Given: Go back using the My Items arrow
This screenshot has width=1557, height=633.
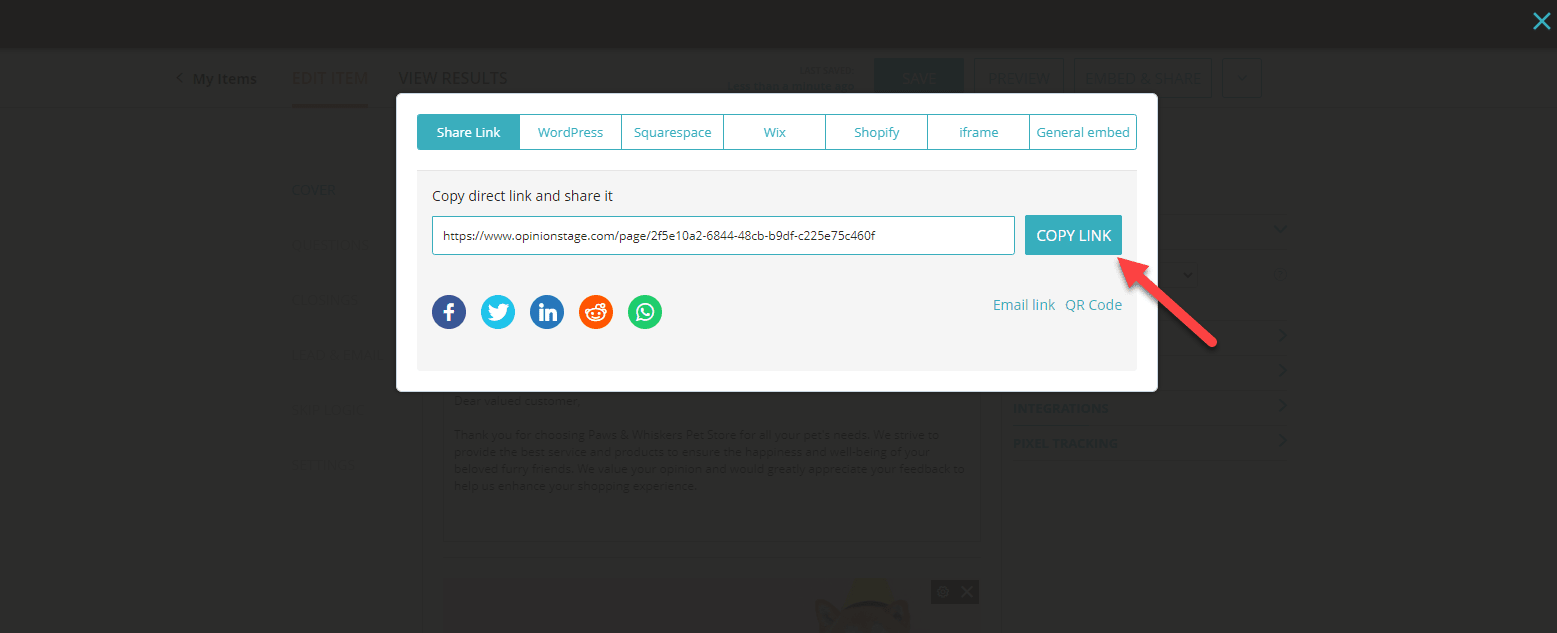Looking at the screenshot, I should pos(179,78).
